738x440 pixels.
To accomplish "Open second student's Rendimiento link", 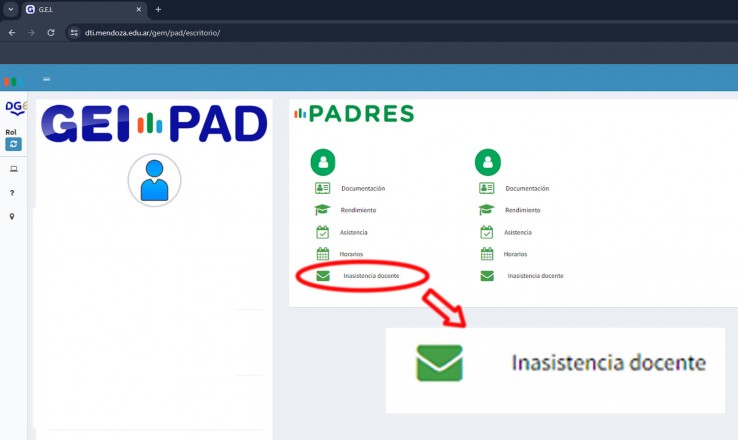I will click(x=522, y=210).
